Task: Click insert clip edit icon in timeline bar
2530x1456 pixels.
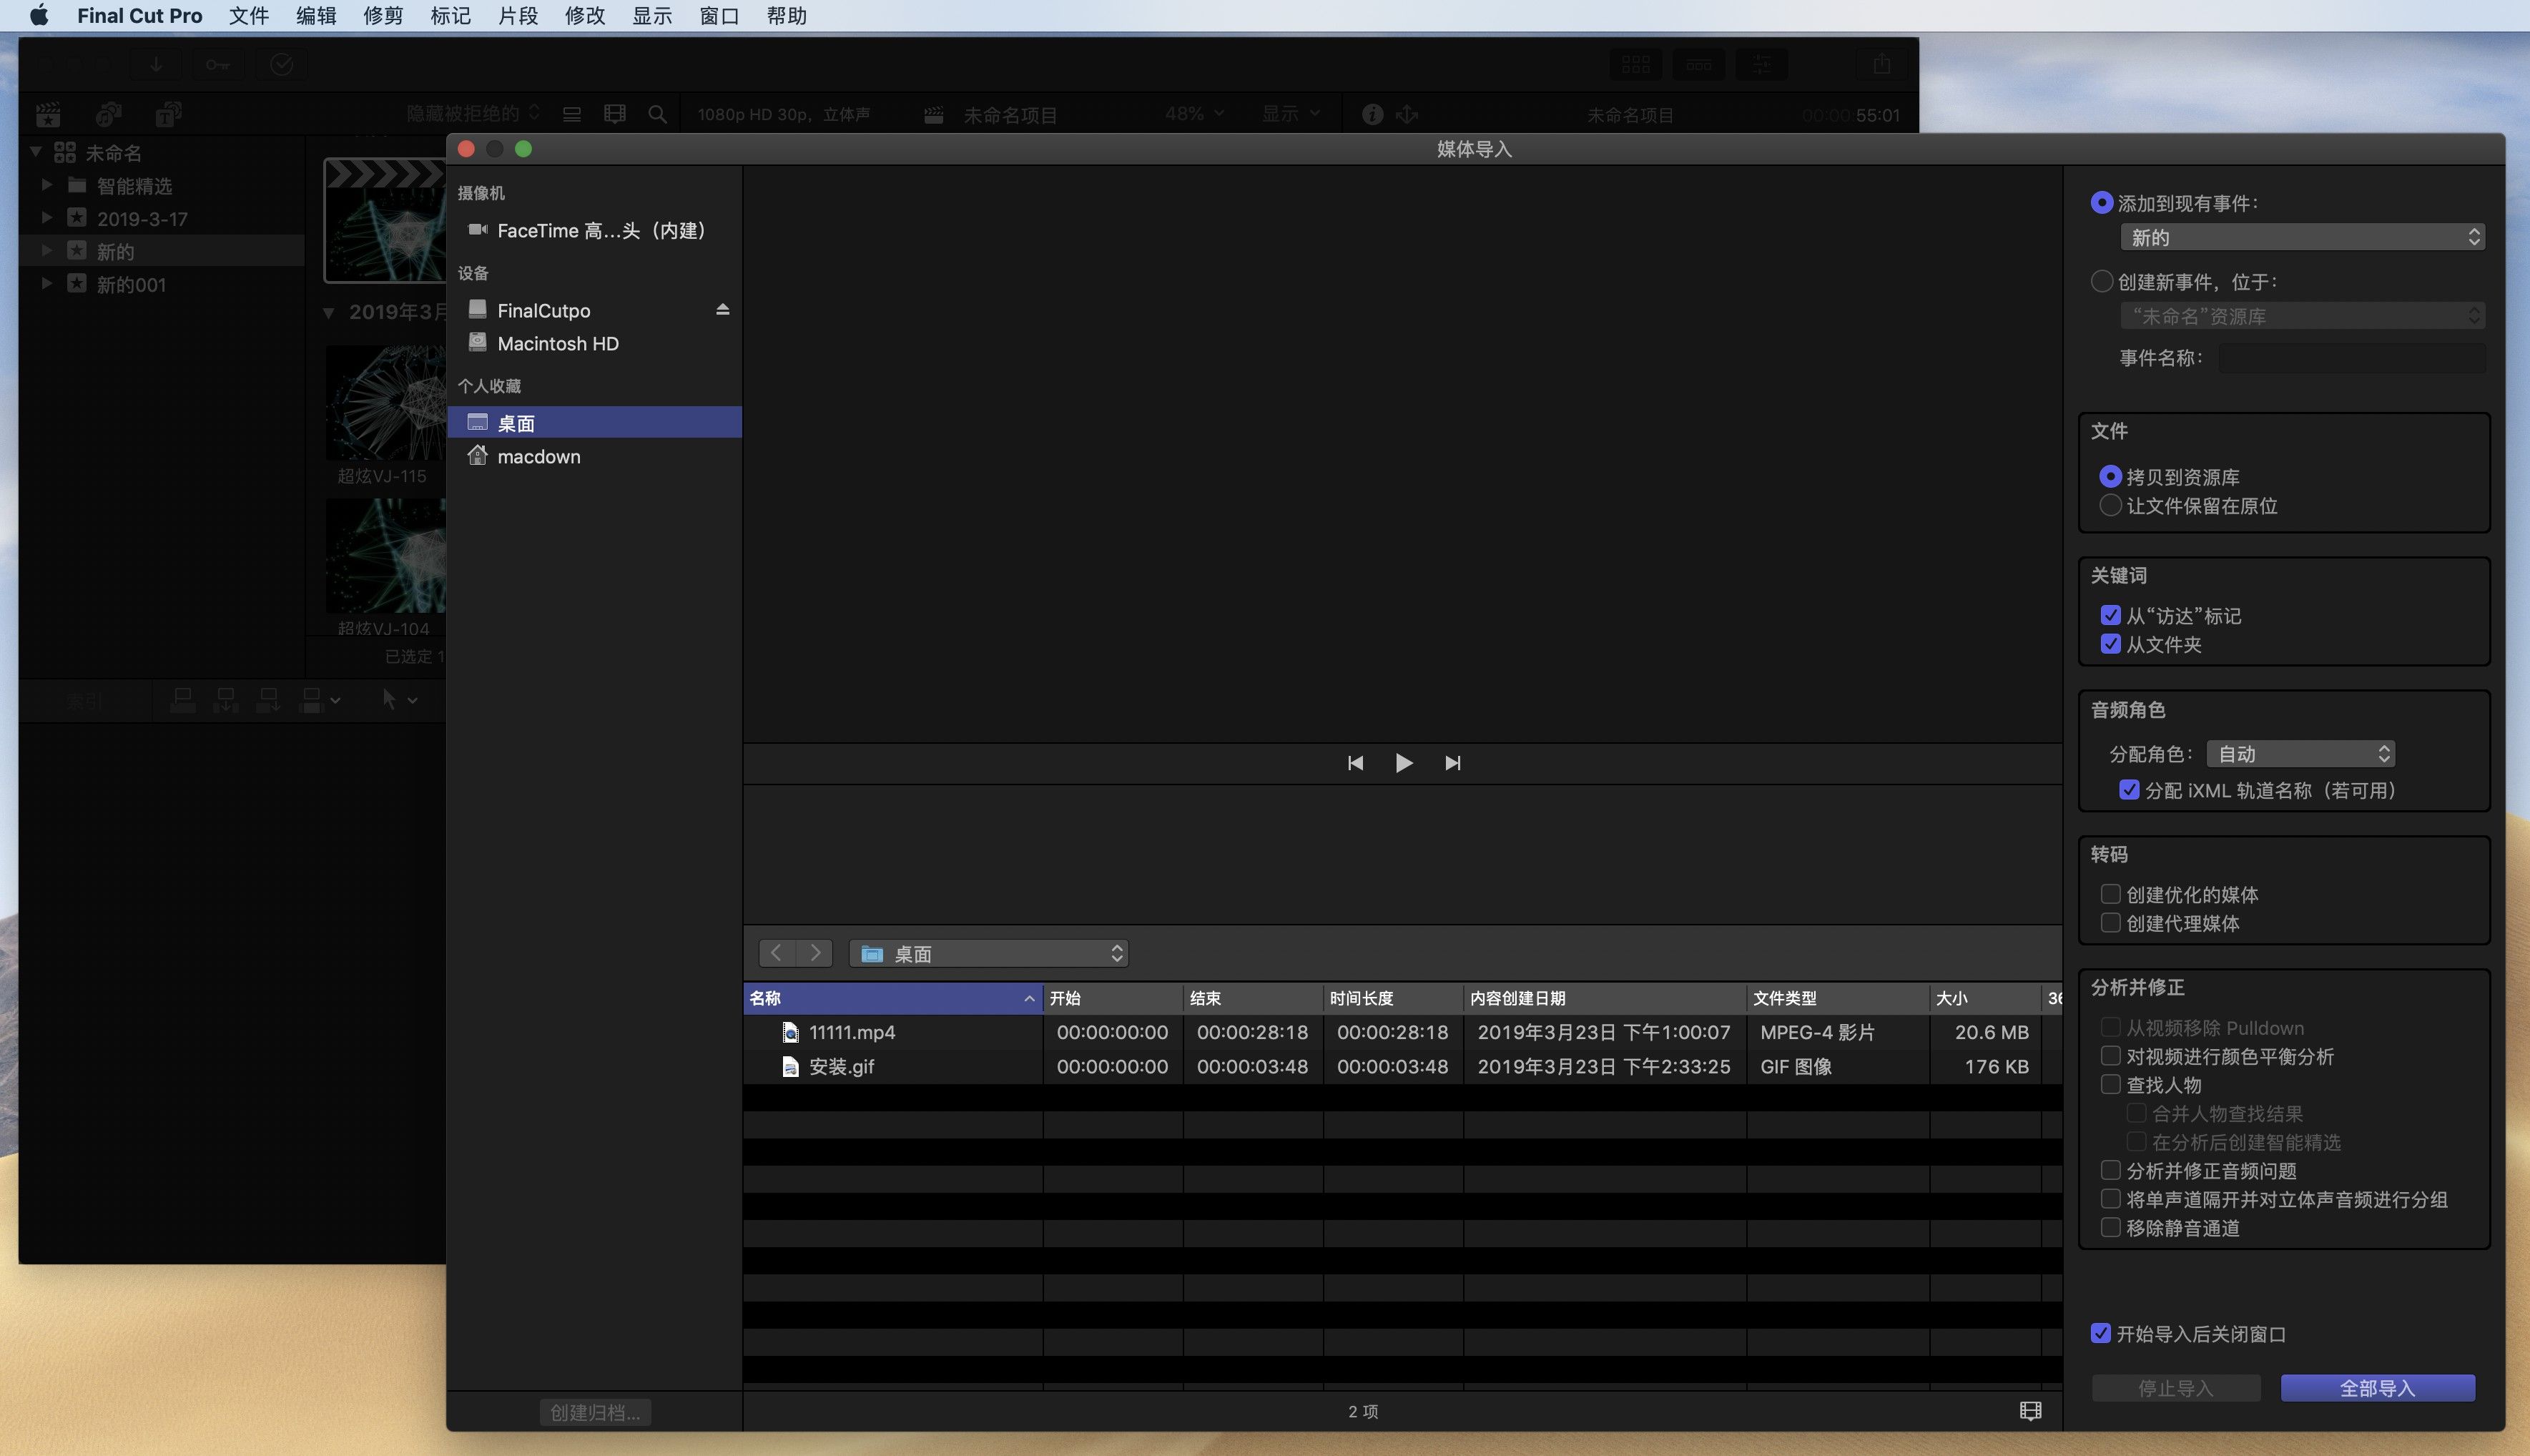Action: 226,700
